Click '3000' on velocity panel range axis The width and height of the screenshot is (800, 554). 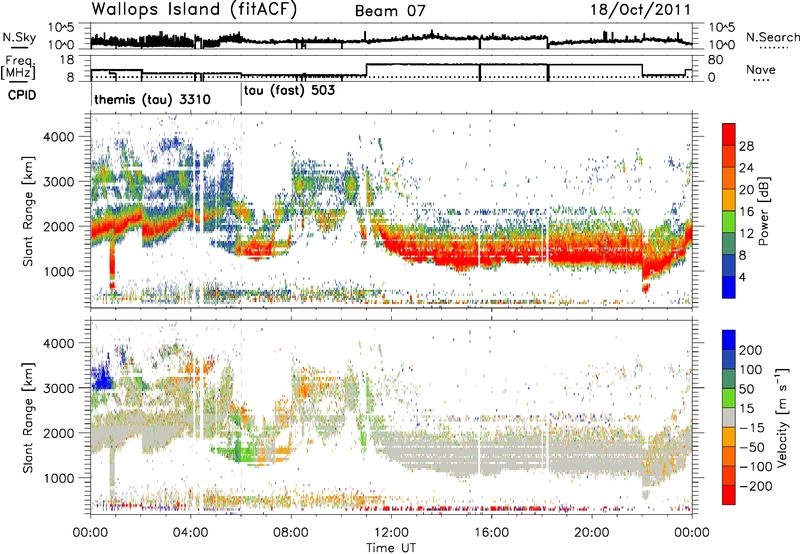point(58,388)
